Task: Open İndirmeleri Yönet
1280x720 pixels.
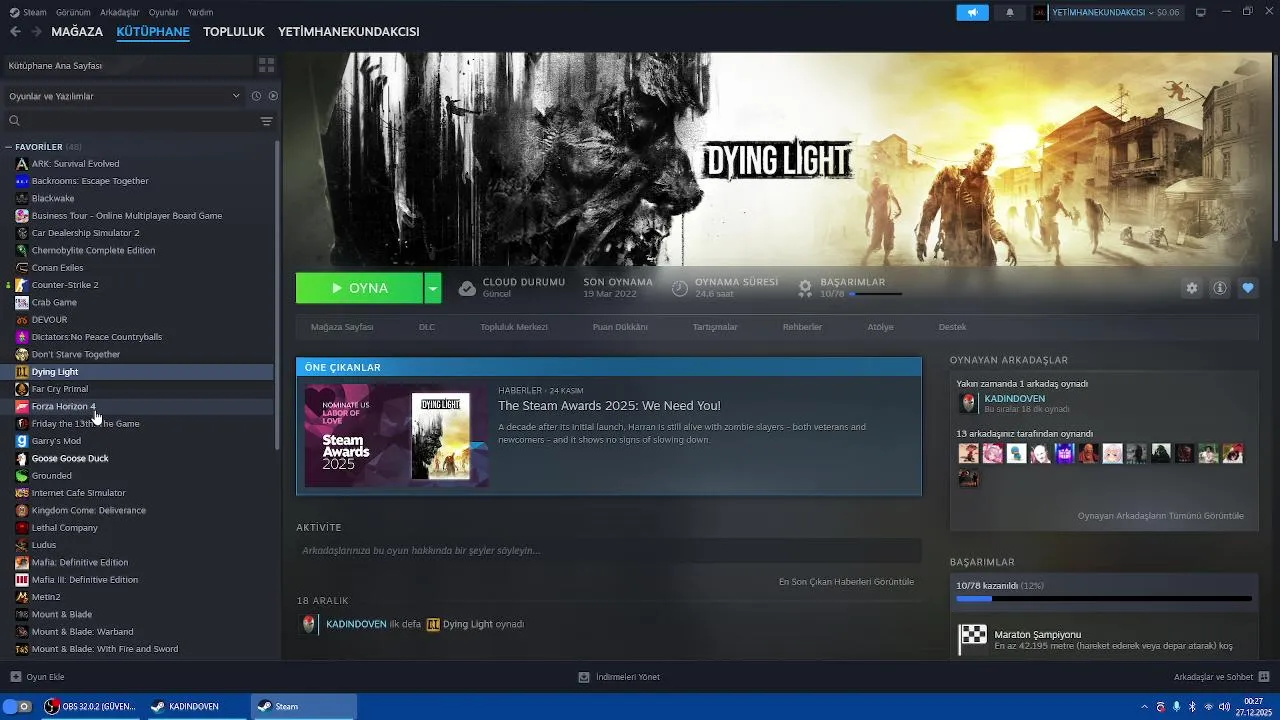Action: (x=619, y=677)
